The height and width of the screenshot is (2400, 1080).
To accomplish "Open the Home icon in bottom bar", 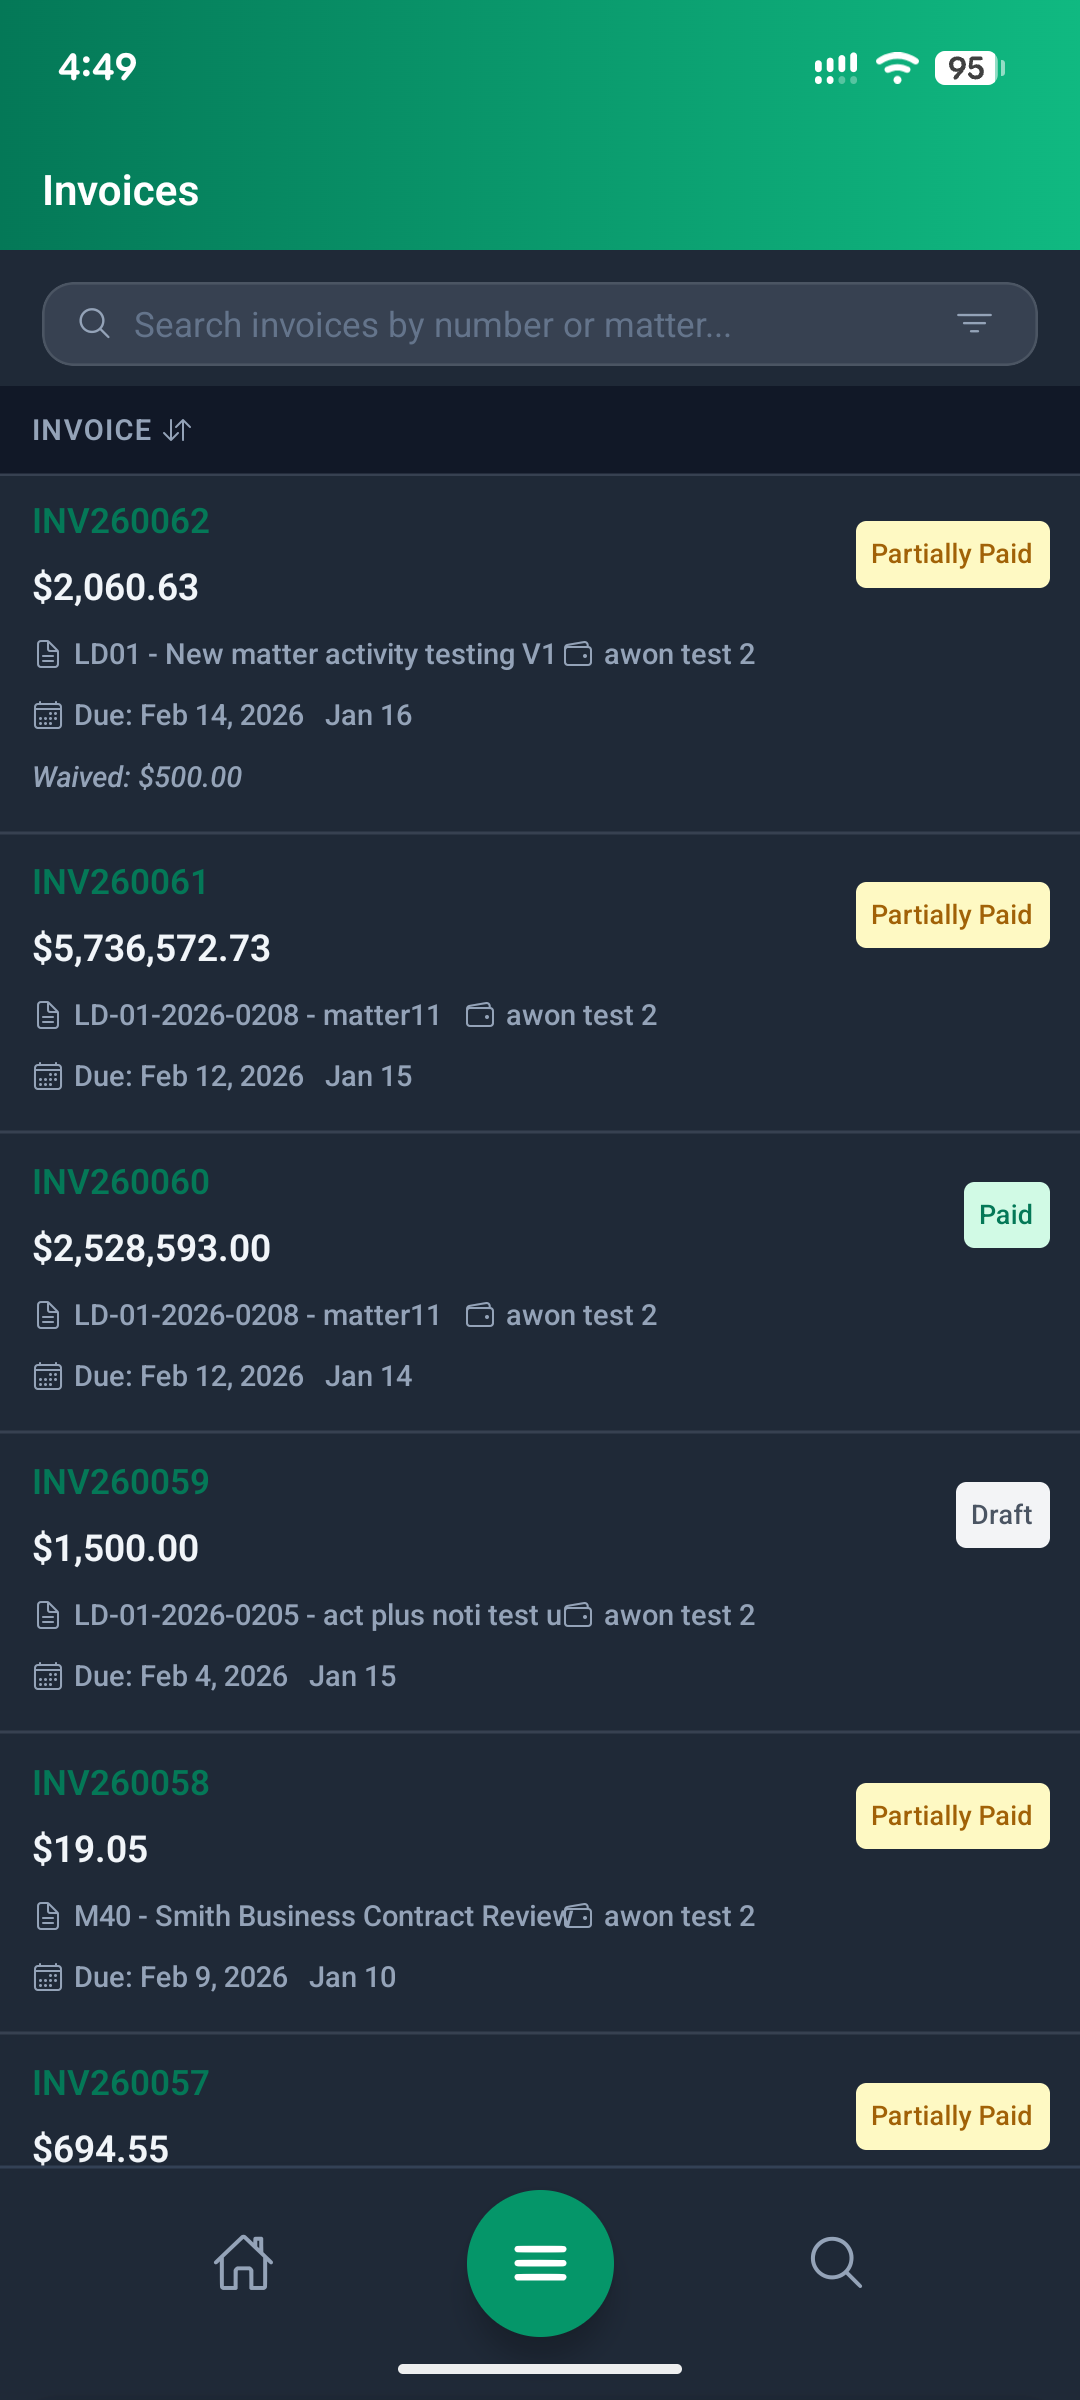I will click(243, 2262).
